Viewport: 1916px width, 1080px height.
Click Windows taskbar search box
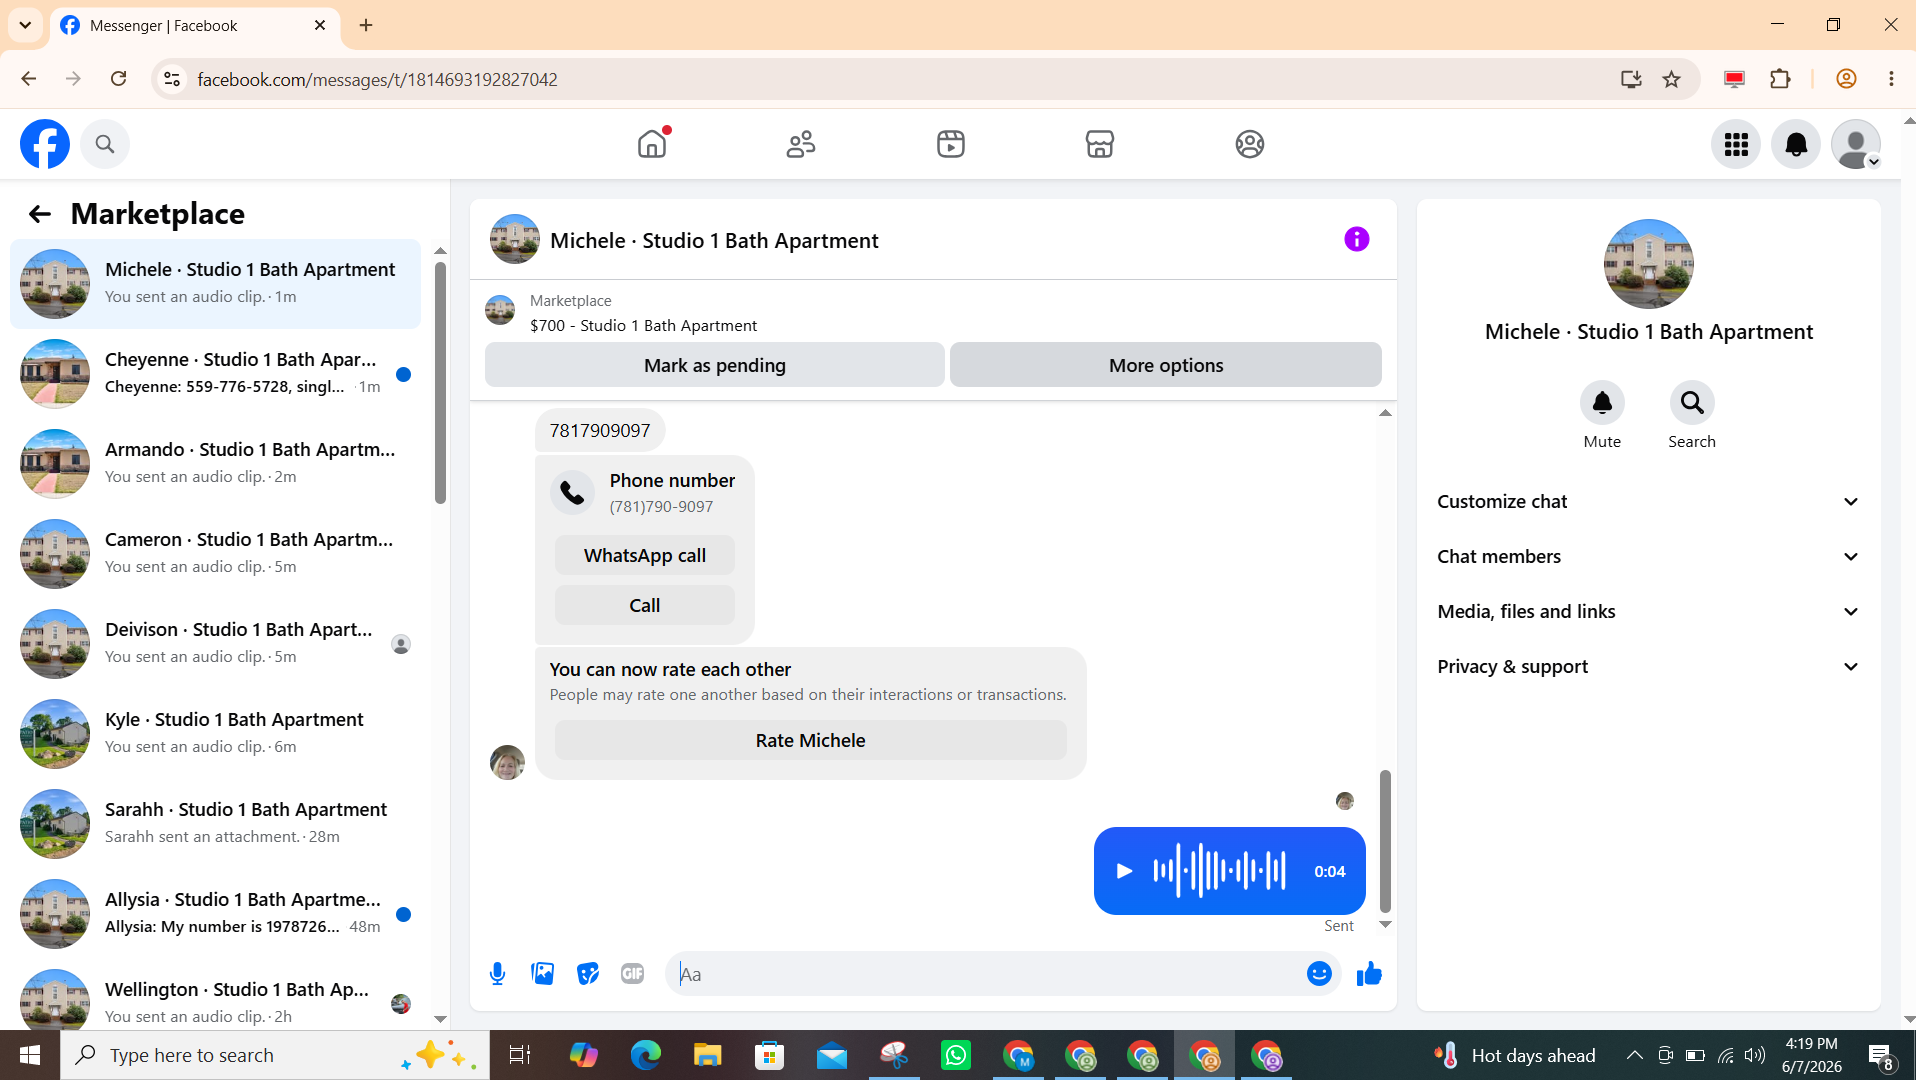(x=275, y=1055)
